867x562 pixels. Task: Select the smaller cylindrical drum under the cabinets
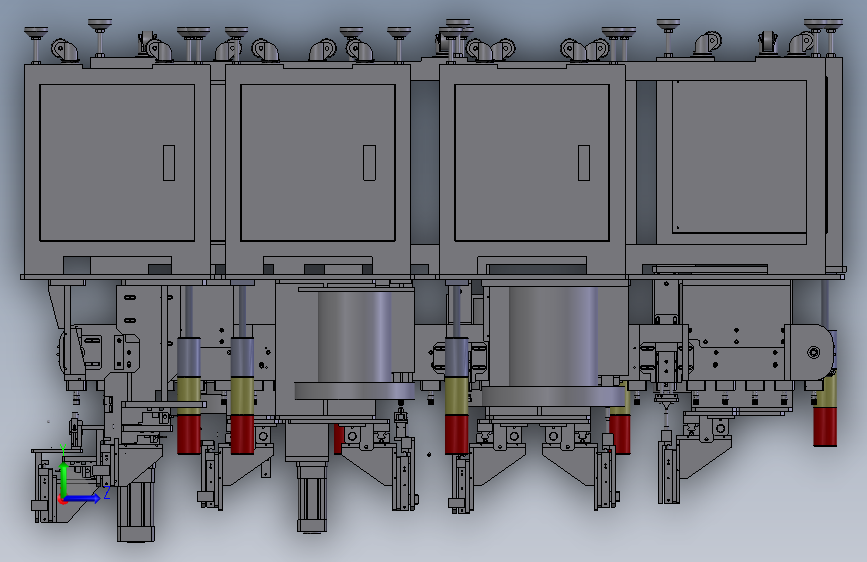[354, 336]
